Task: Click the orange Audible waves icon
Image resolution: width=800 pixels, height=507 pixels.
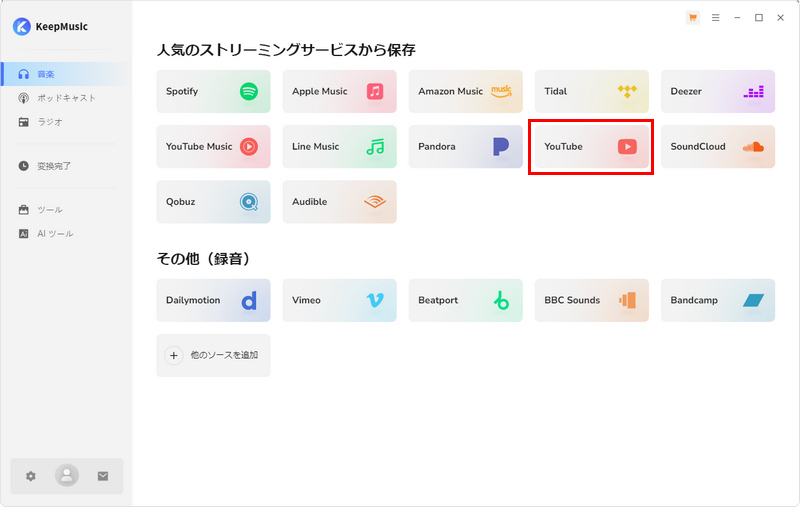Action: [x=375, y=202]
